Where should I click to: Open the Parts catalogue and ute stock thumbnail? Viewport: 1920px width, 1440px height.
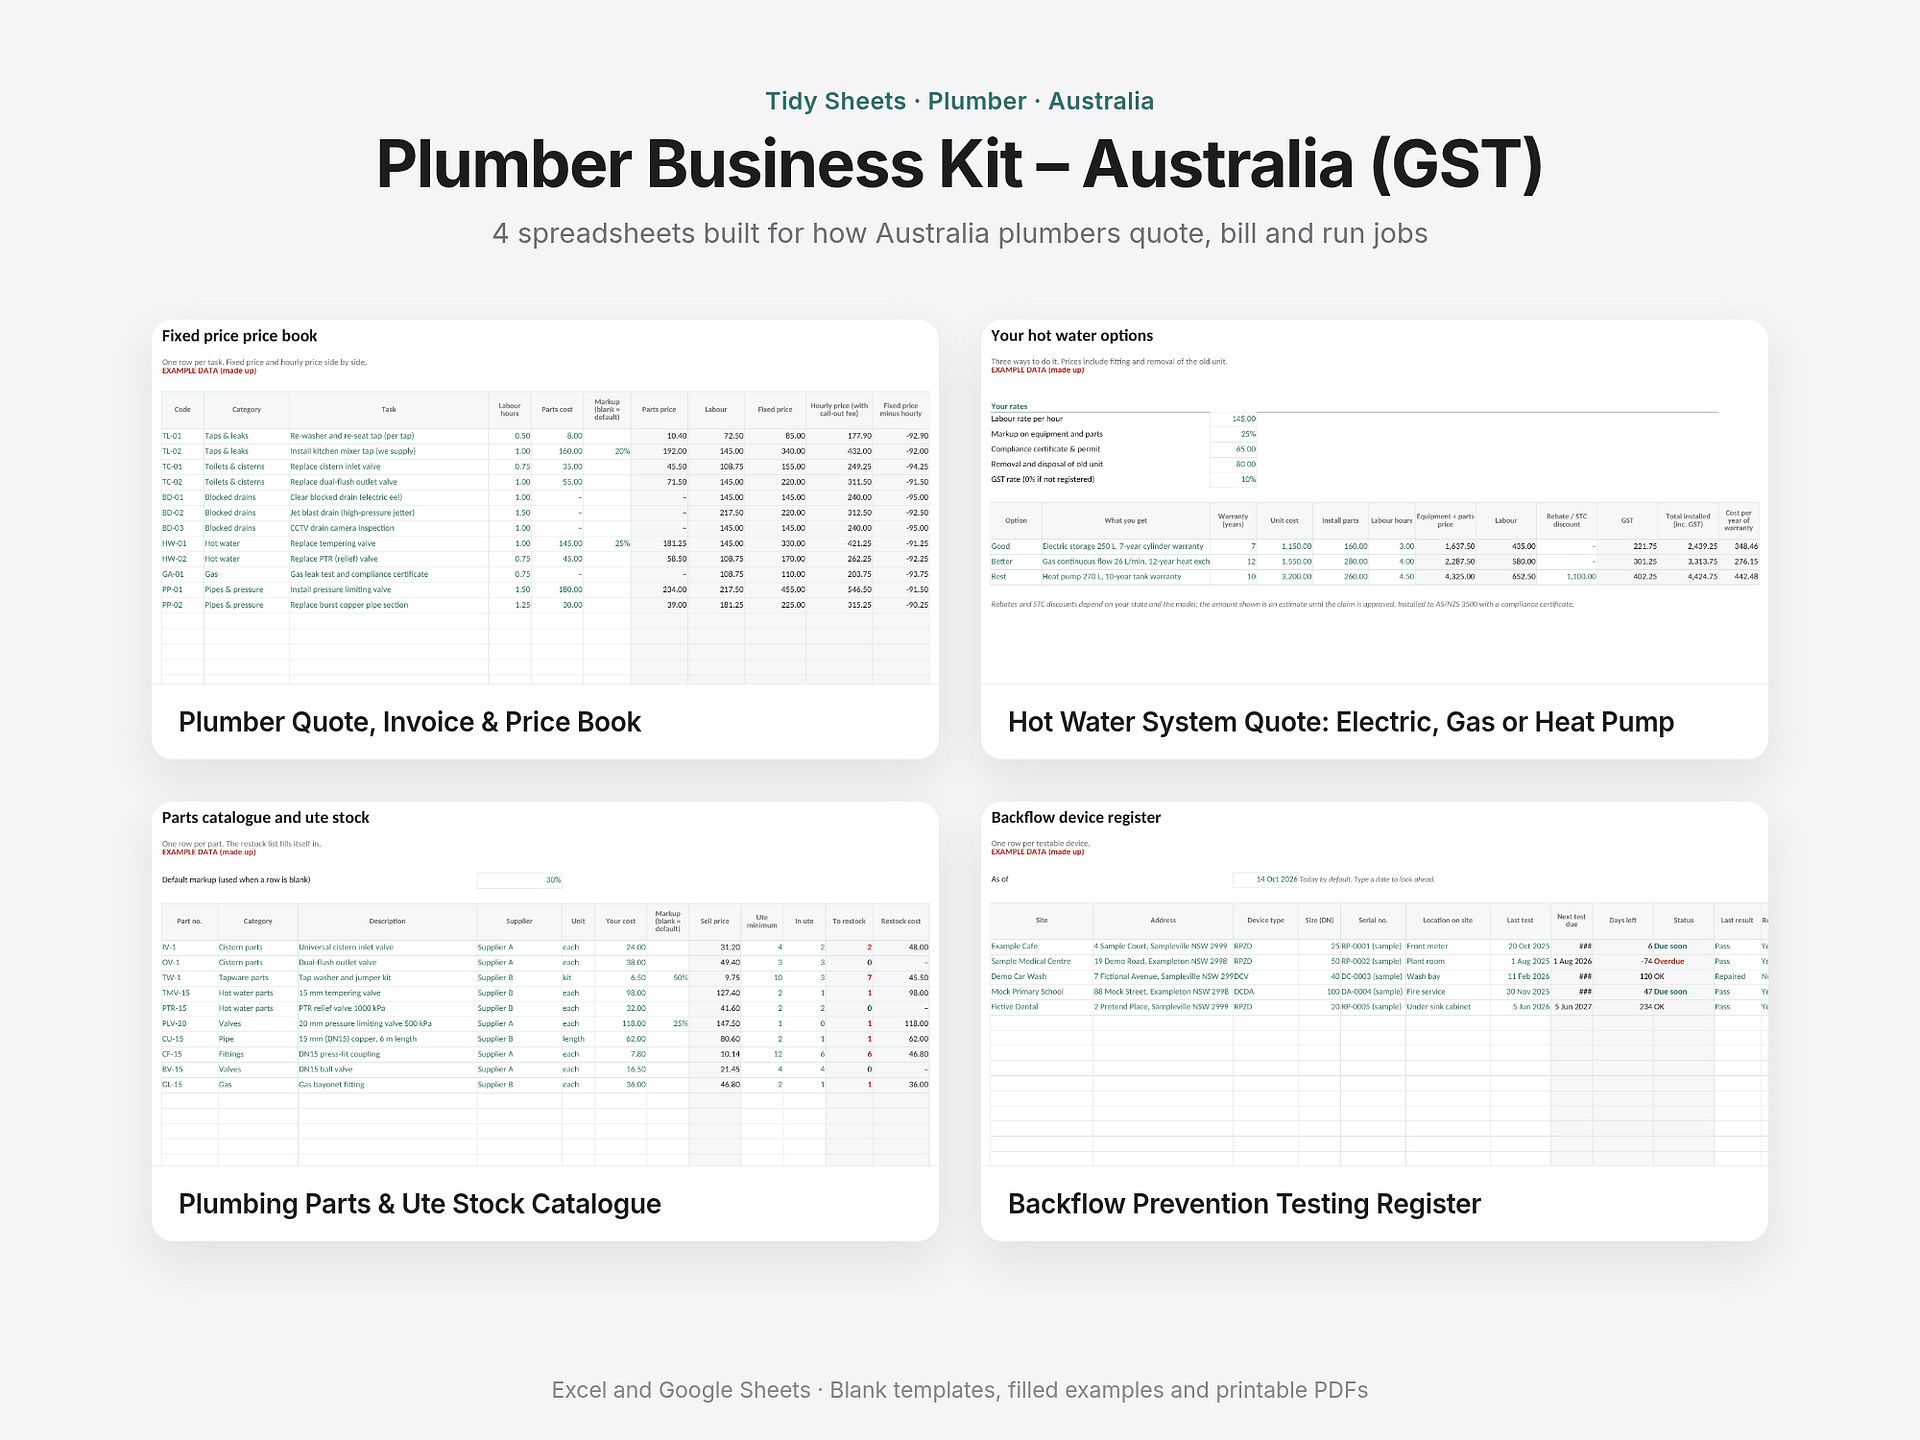[545, 984]
